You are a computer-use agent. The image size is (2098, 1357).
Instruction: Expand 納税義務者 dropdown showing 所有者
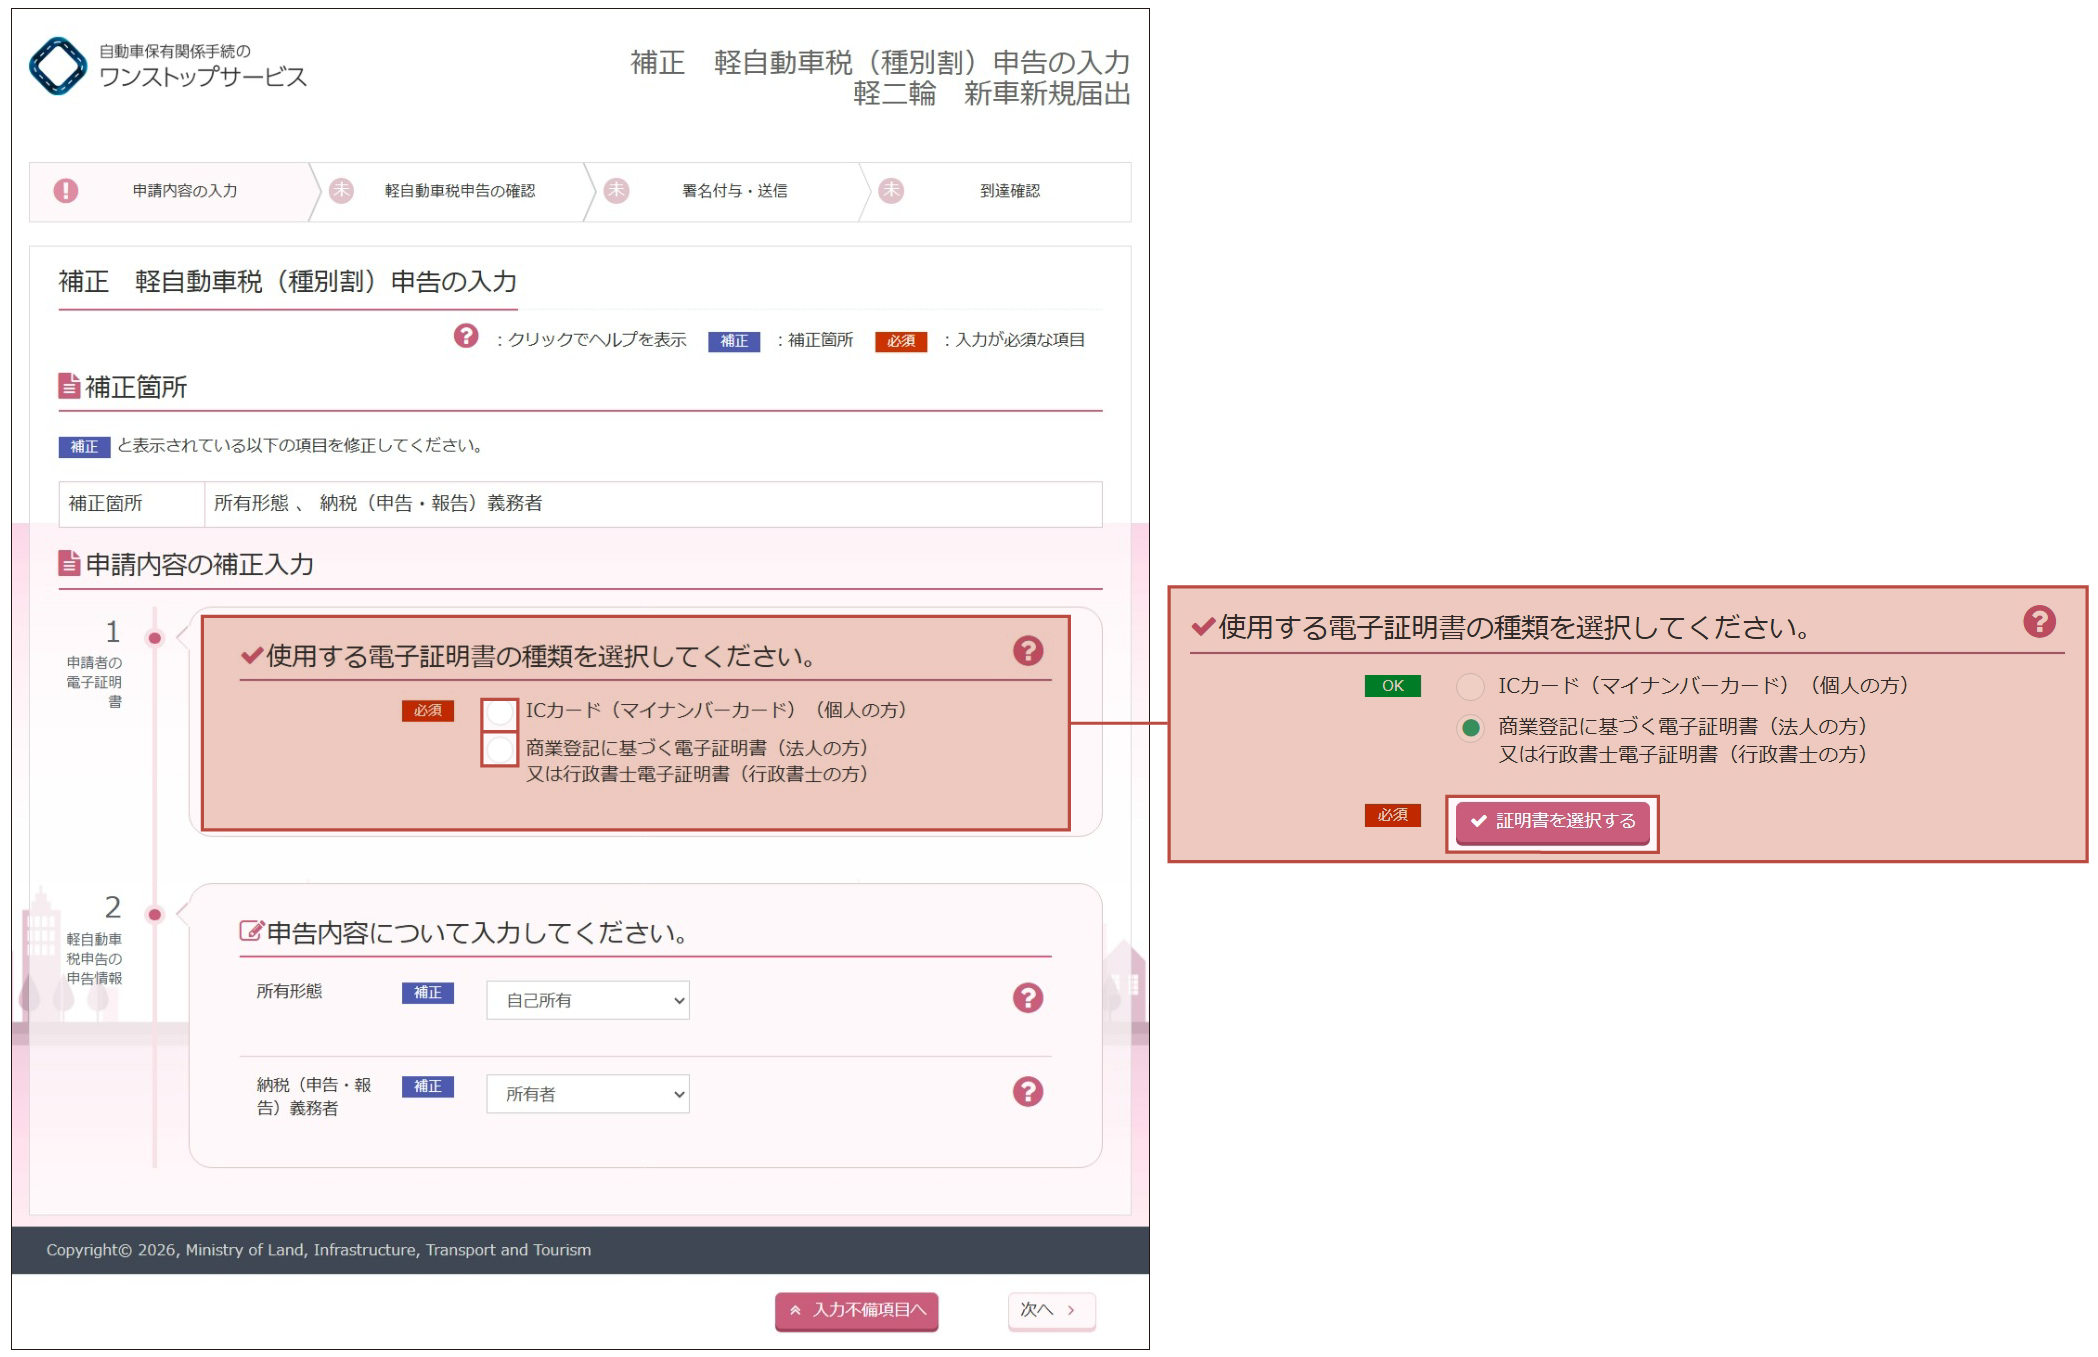tap(587, 1094)
